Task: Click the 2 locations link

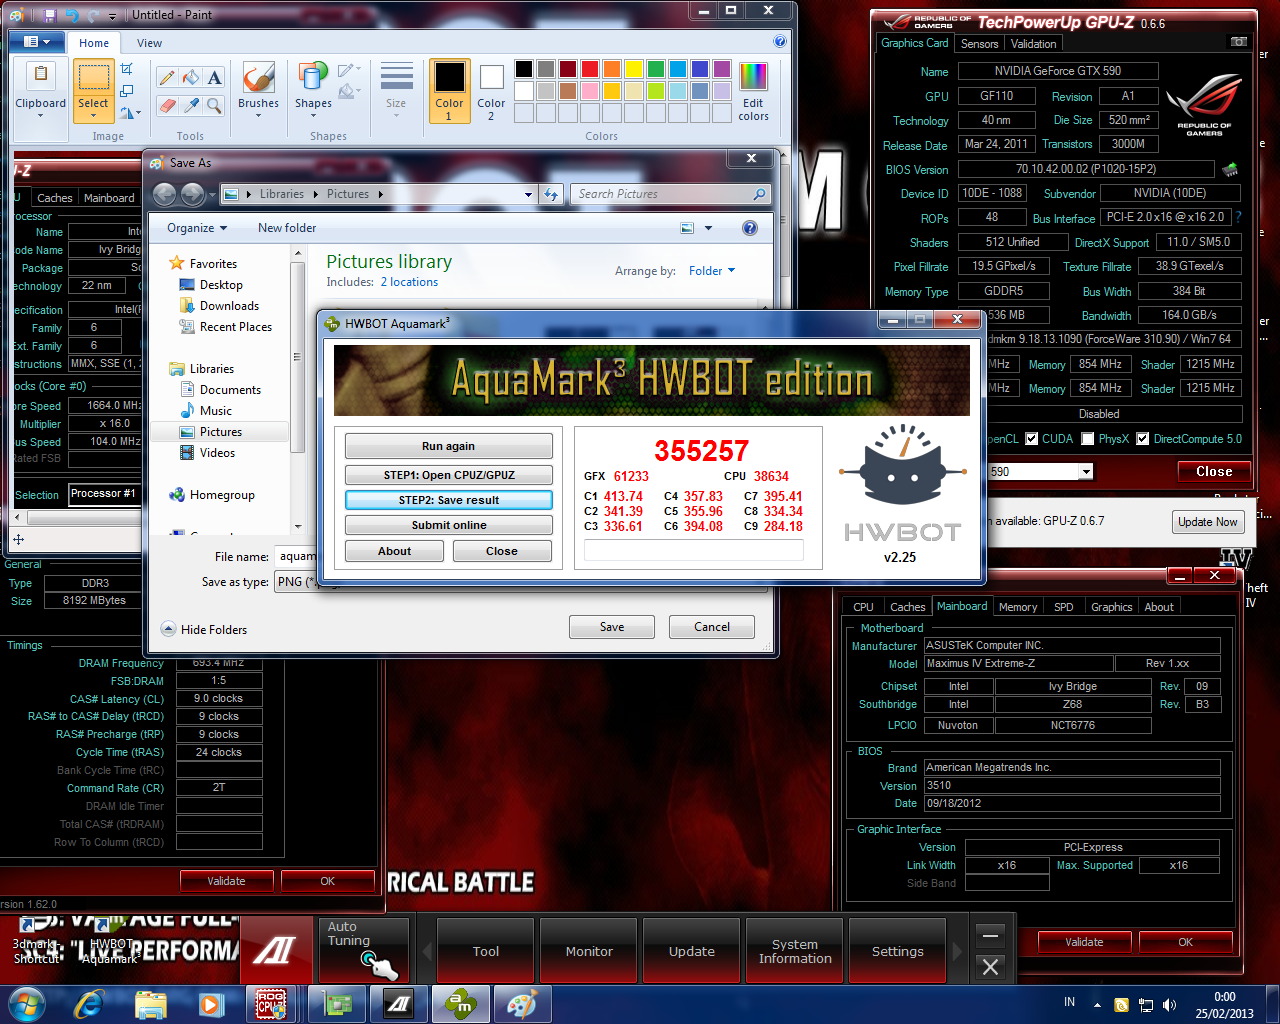Action: pos(409,282)
